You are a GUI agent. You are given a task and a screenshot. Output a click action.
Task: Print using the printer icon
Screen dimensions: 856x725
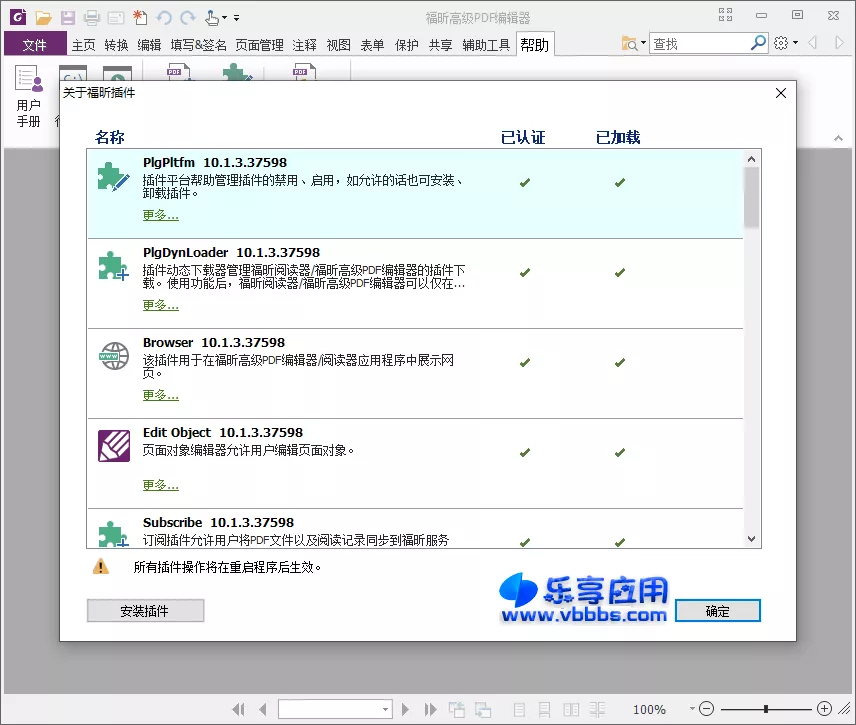pos(92,18)
